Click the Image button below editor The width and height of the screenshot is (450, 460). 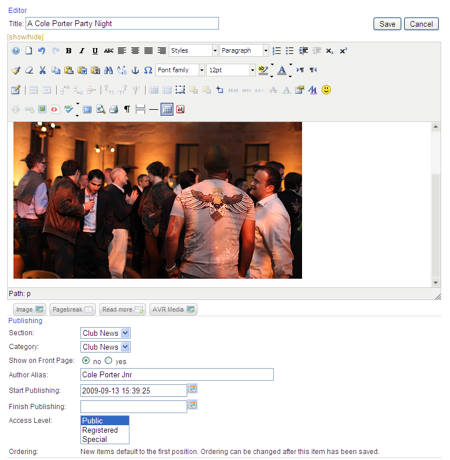(30, 309)
